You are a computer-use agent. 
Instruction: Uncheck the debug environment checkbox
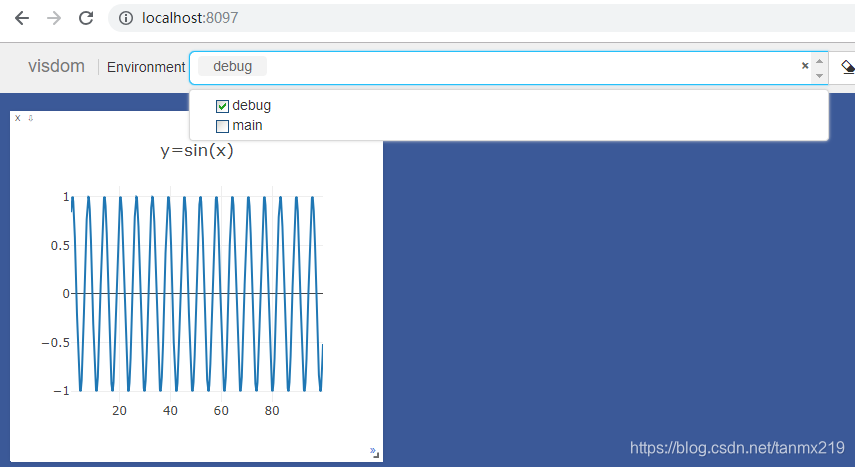pos(222,106)
